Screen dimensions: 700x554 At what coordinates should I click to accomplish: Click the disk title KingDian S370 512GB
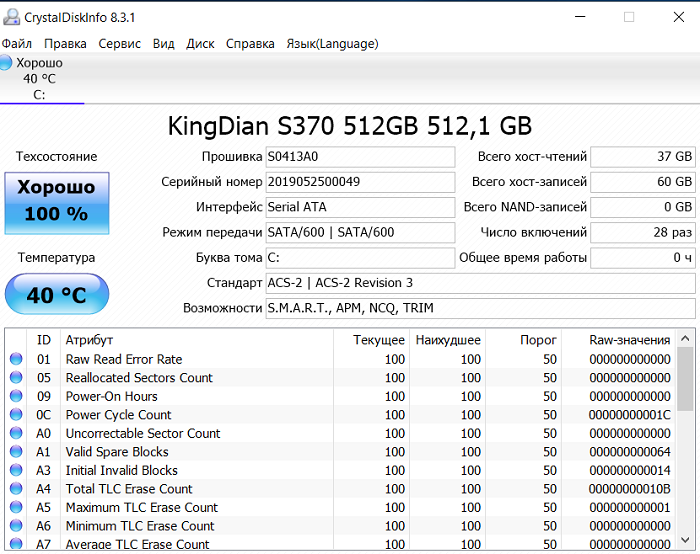pos(350,126)
